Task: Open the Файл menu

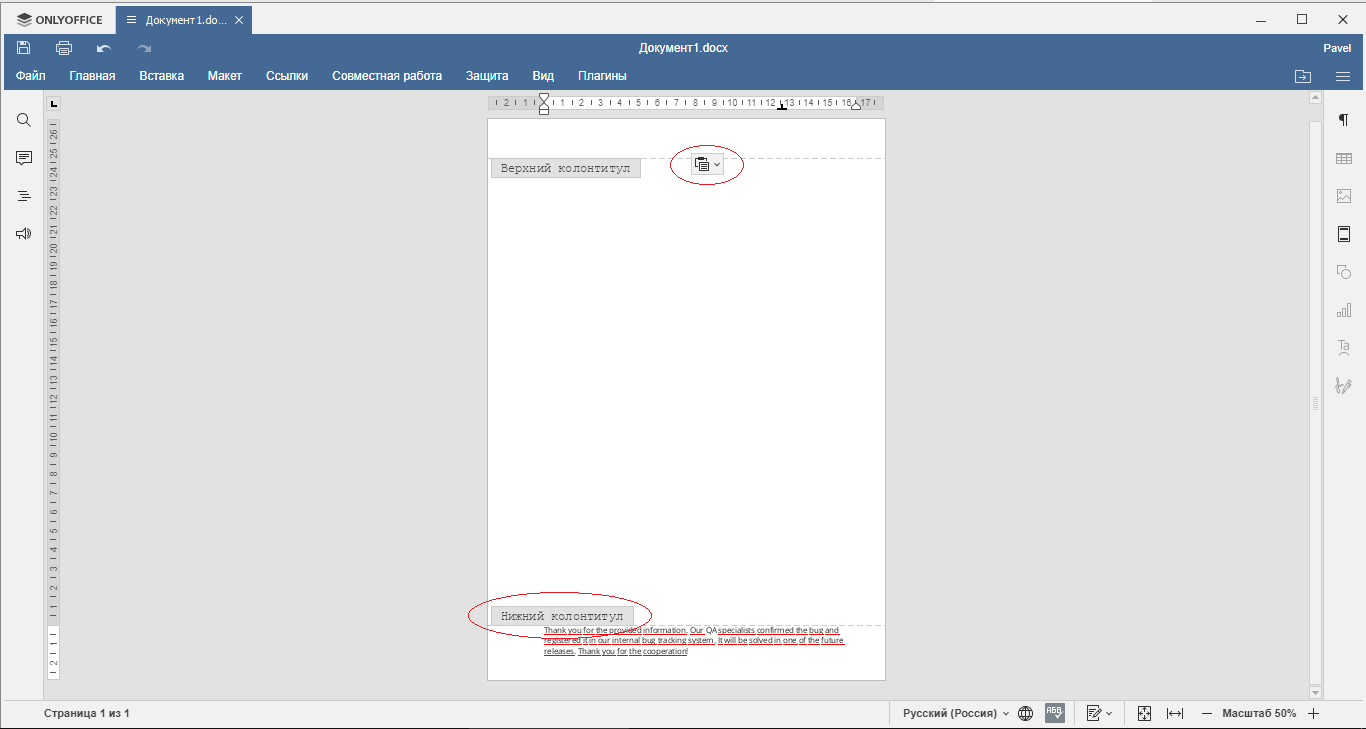Action: click(x=31, y=76)
